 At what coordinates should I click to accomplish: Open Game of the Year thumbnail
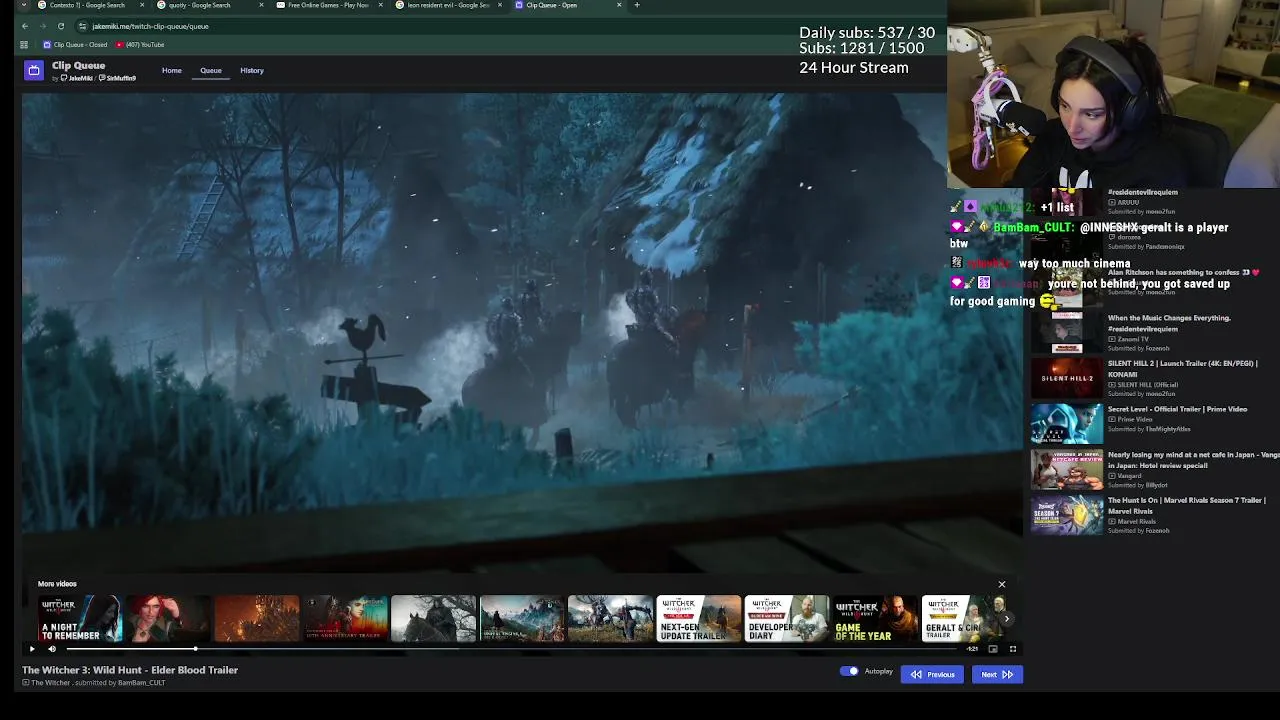[x=875, y=618]
